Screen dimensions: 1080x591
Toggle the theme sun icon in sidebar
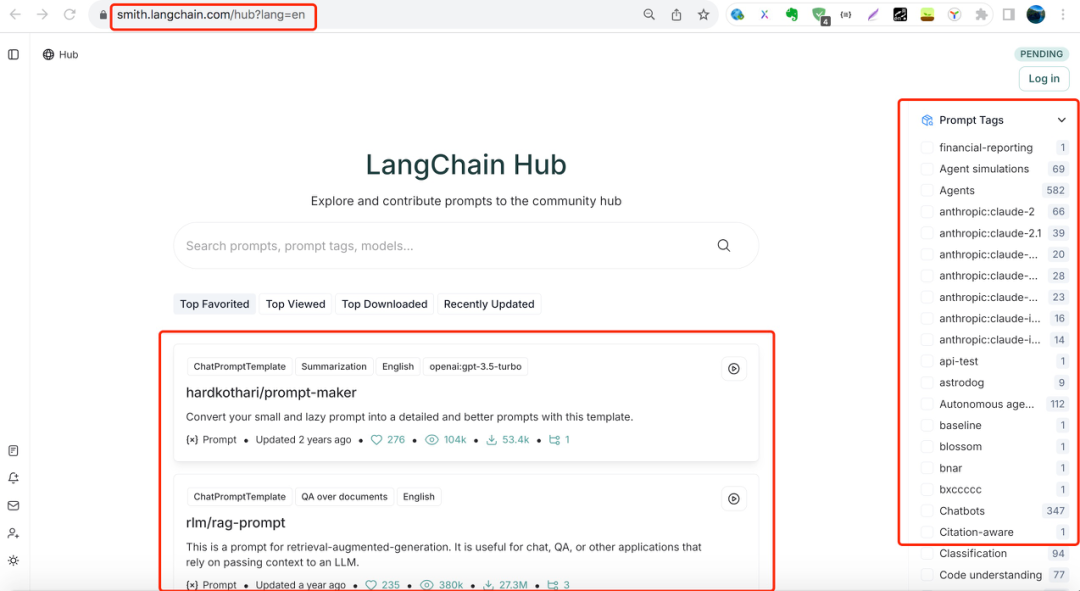(x=13, y=560)
